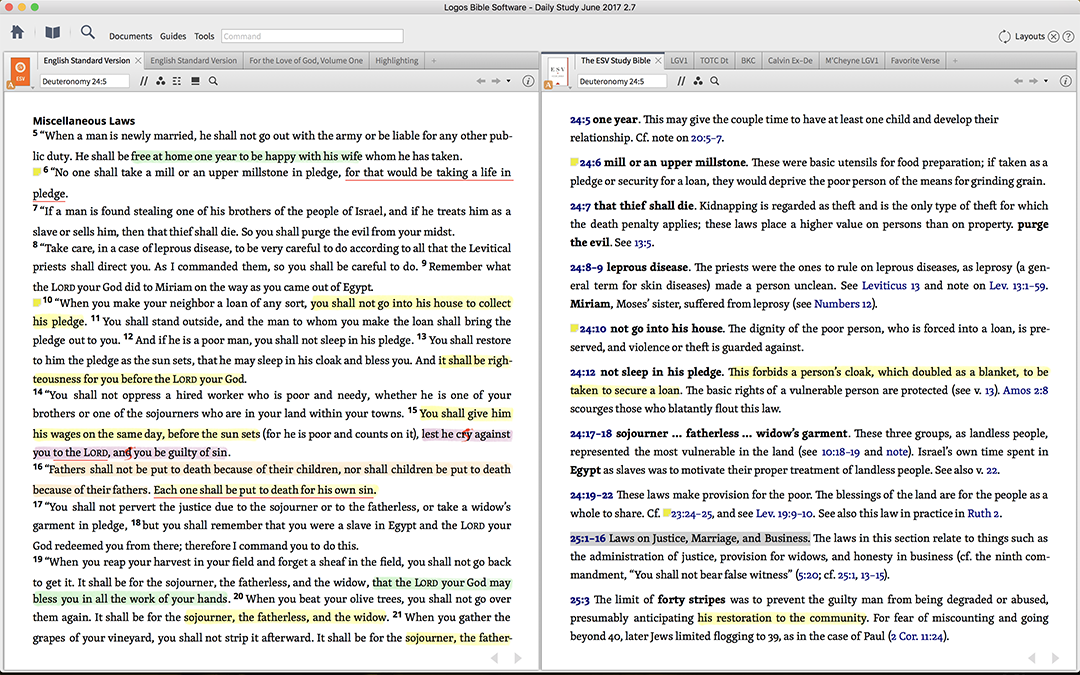Open information icon for ESV panel

[x=528, y=81]
